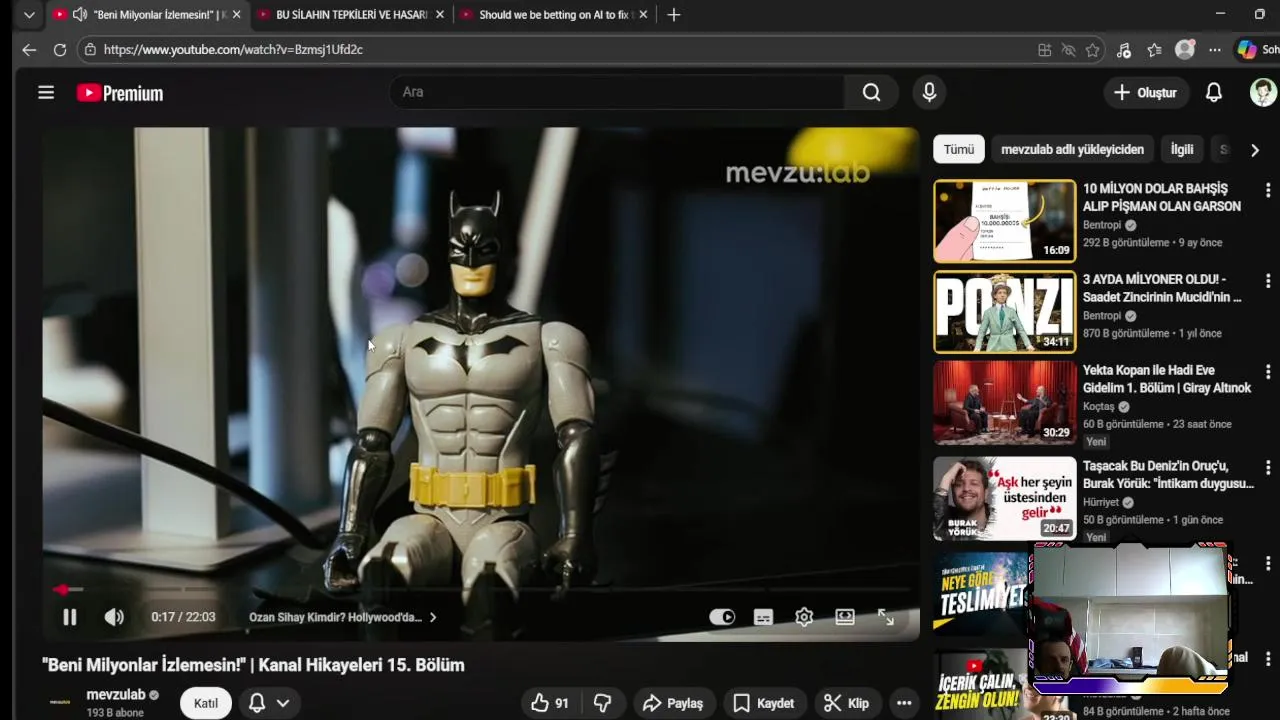The width and height of the screenshot is (1280, 720).
Task: Open the favorites list star icon
Action: coord(1155,50)
